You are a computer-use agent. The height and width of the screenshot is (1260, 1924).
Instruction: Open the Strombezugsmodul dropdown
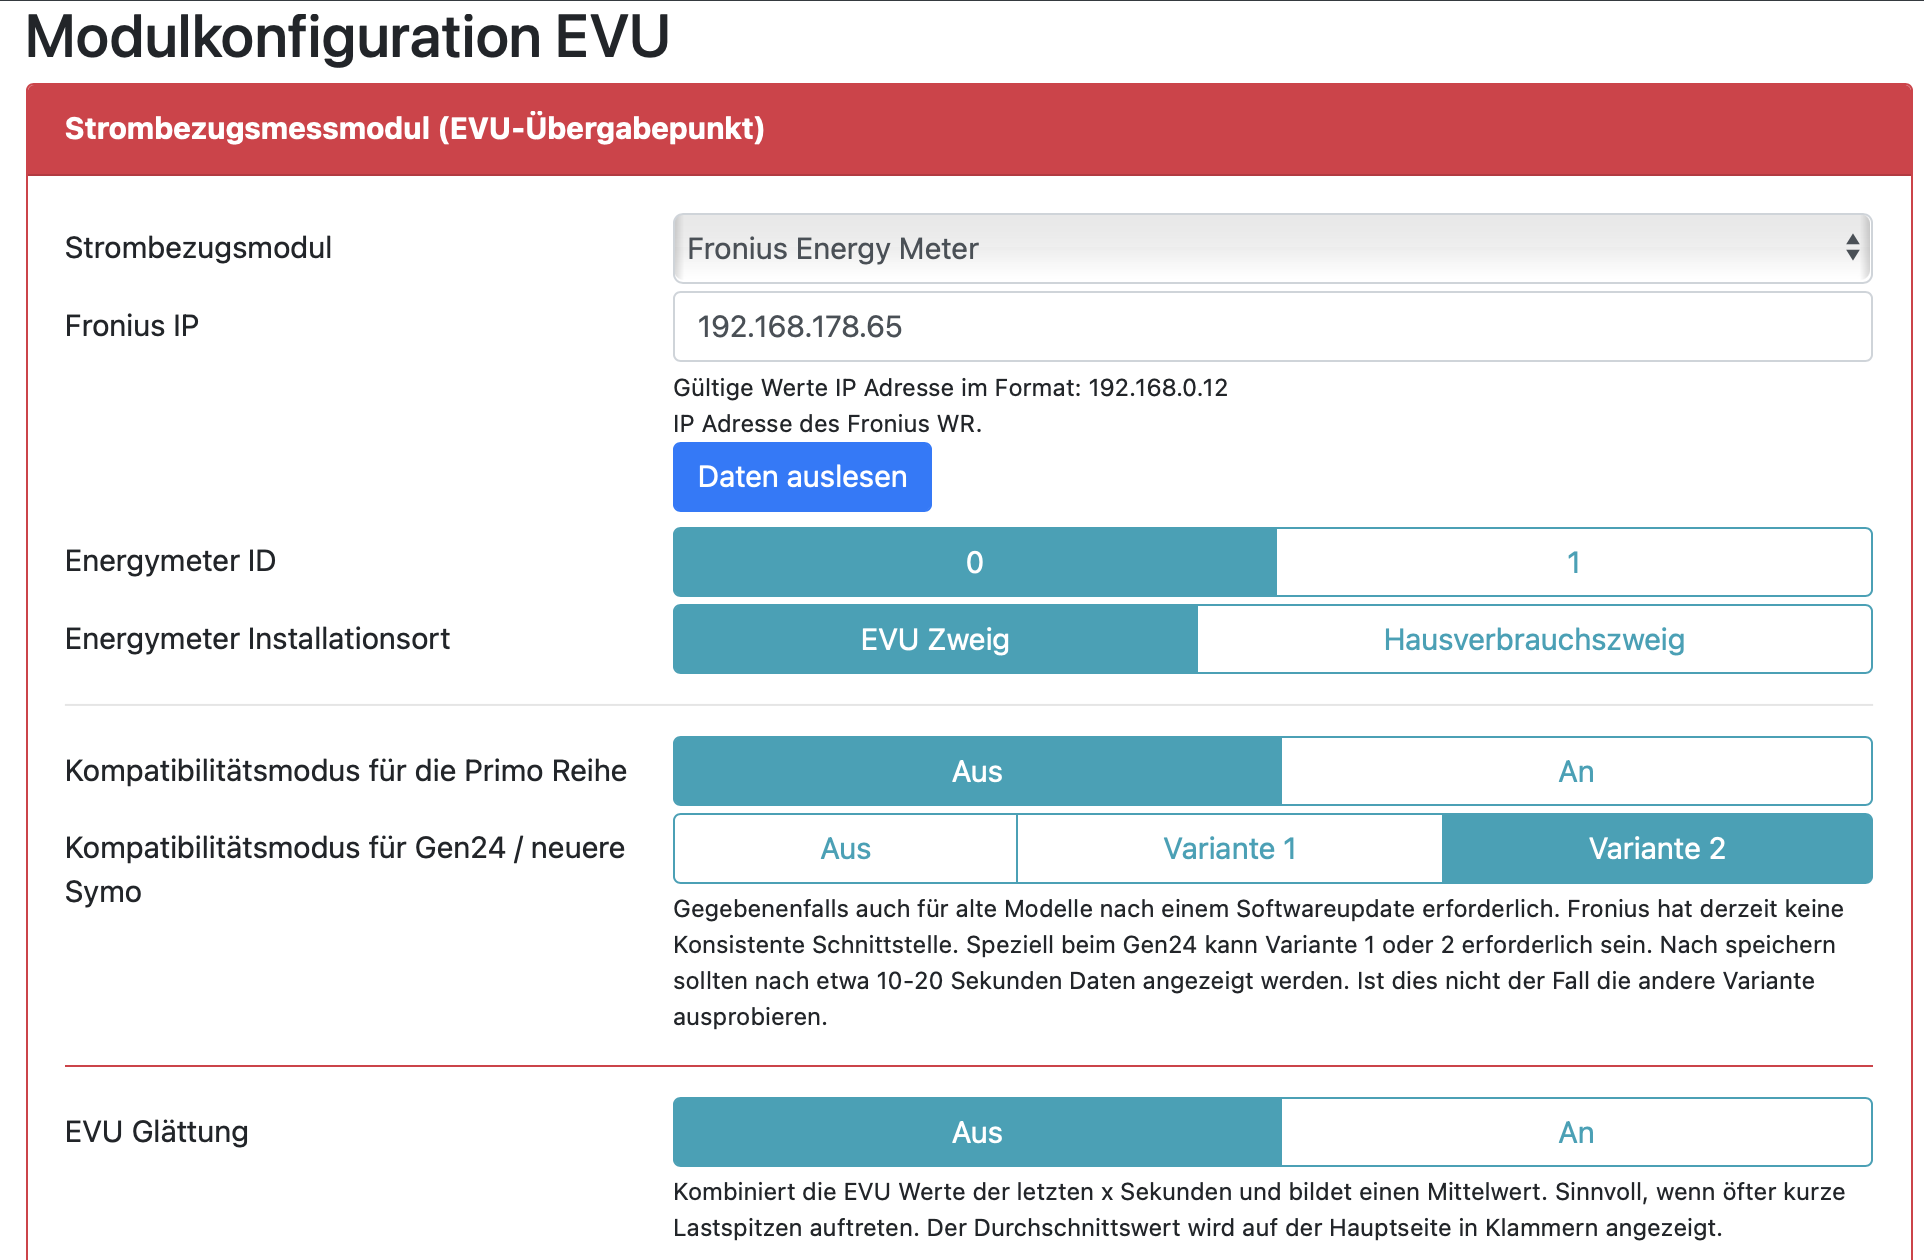pyautogui.click(x=1270, y=248)
